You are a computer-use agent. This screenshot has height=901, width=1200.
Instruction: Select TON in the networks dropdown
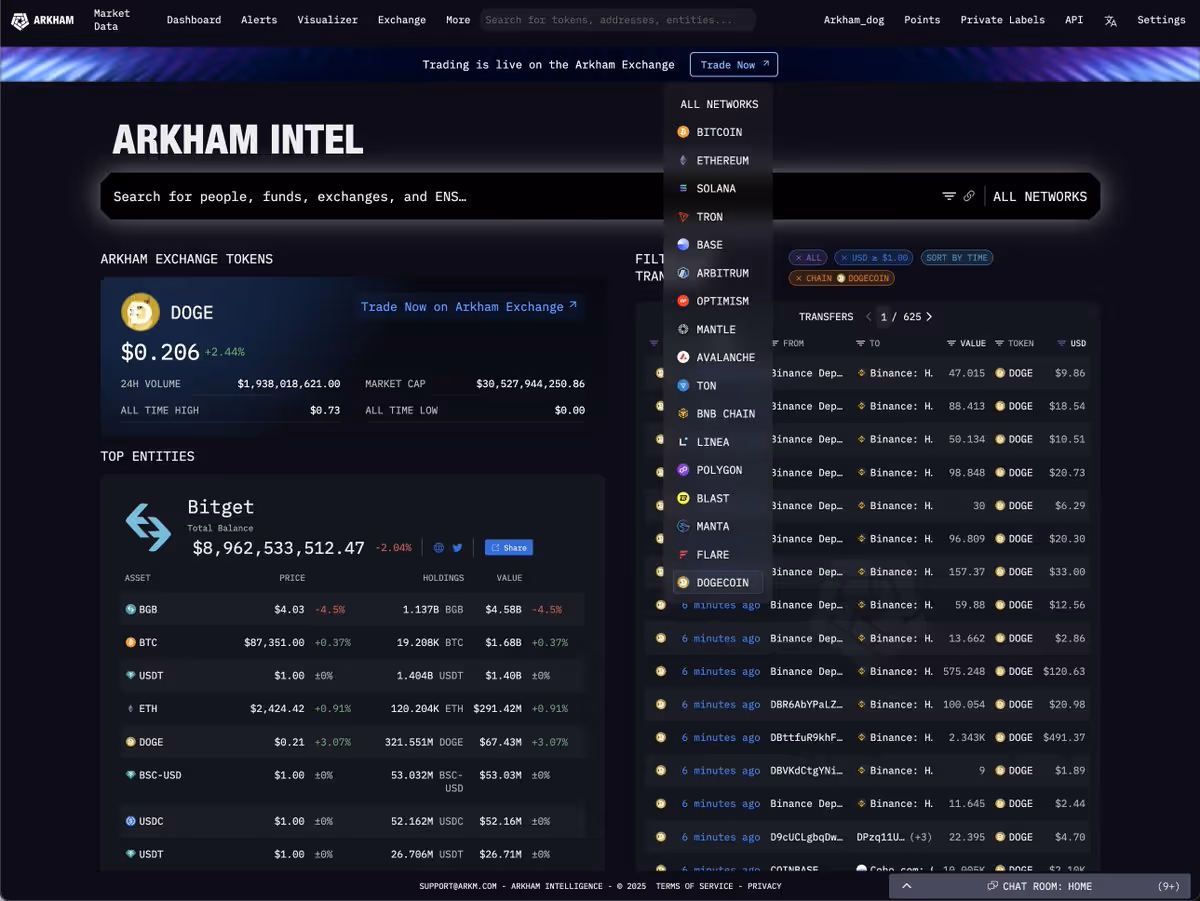tap(718, 385)
